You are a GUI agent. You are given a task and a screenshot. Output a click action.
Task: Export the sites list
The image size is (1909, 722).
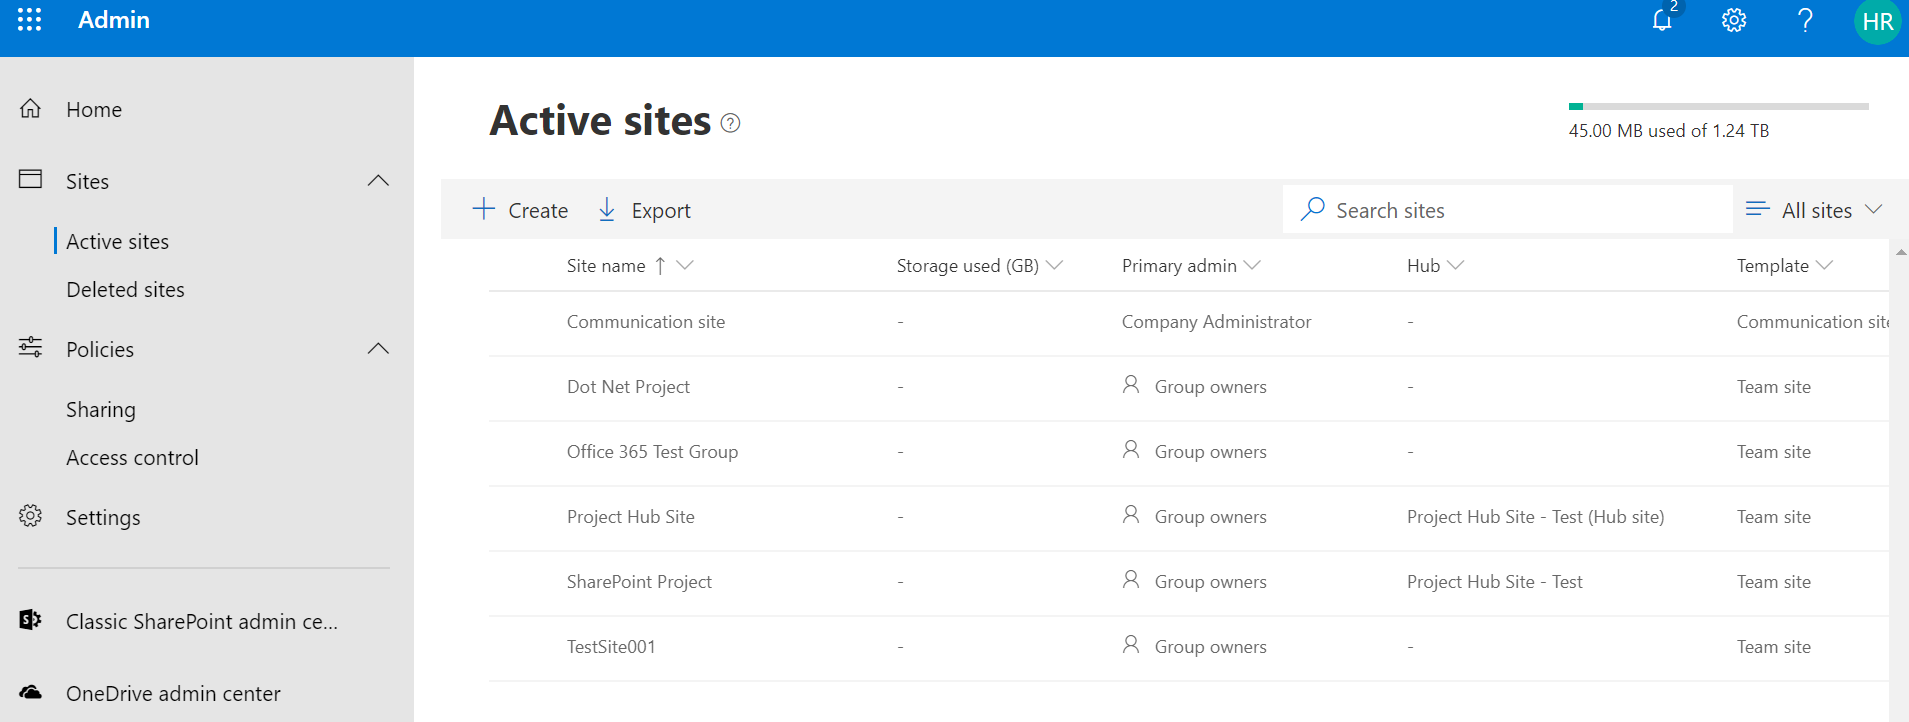645,210
